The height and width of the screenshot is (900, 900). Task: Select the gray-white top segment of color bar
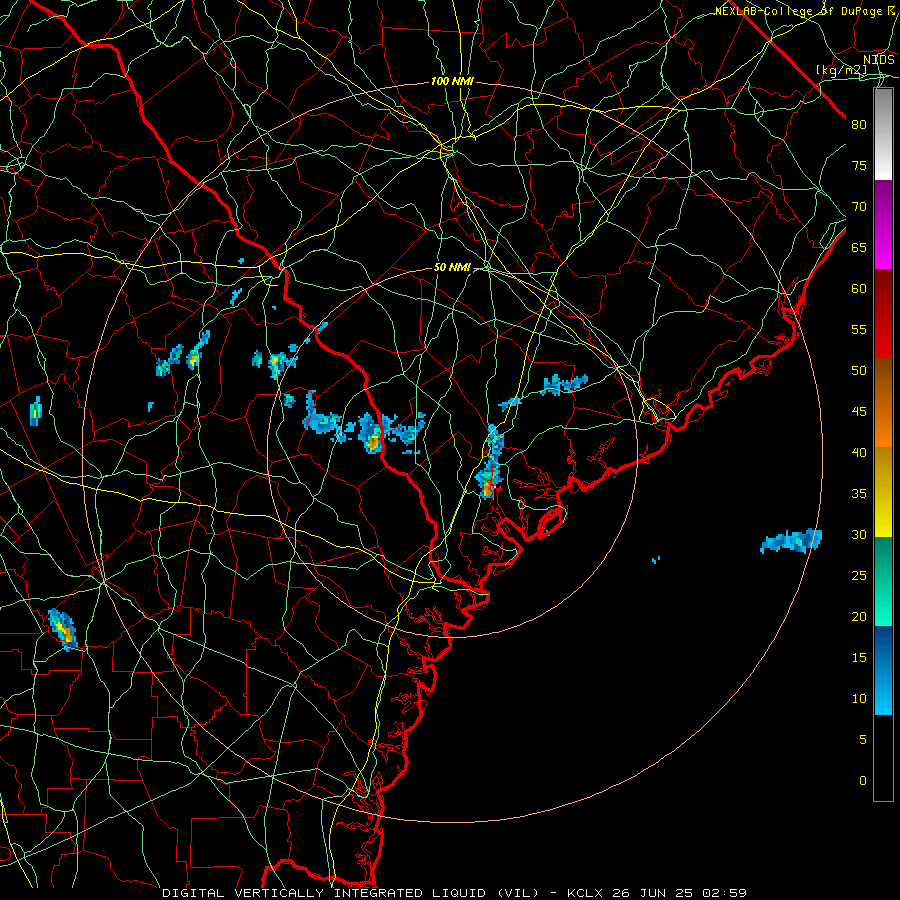(883, 134)
